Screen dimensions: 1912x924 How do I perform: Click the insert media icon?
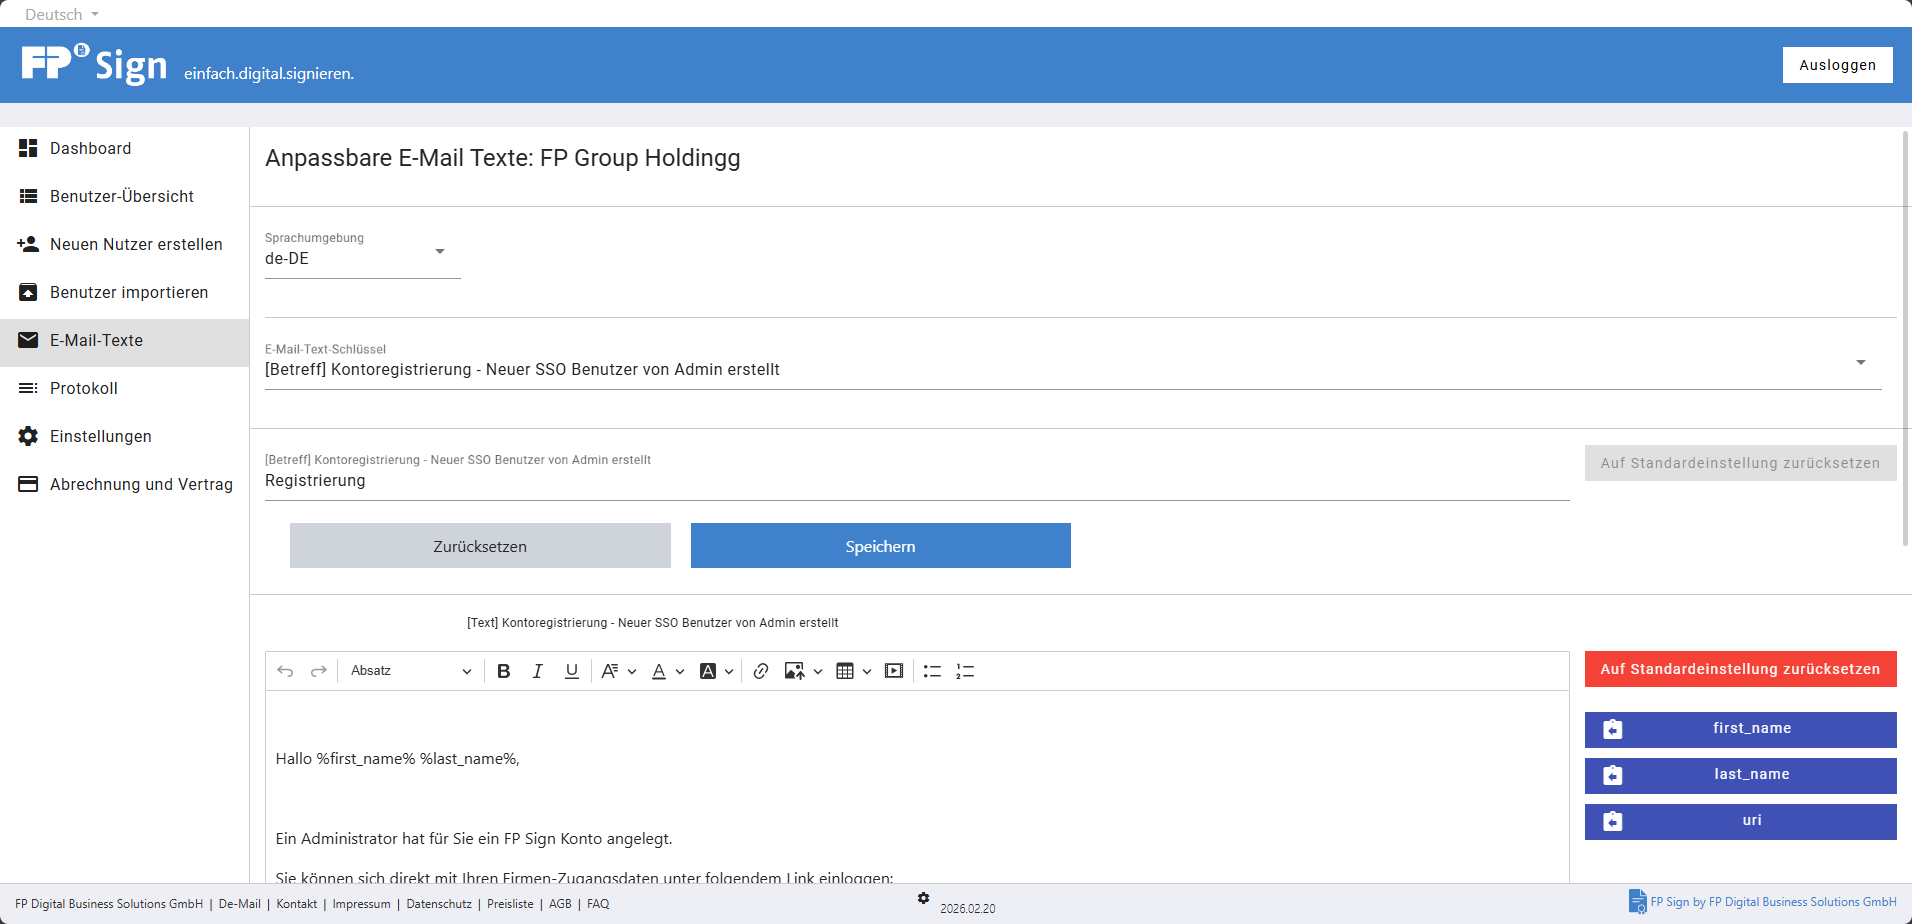894,671
